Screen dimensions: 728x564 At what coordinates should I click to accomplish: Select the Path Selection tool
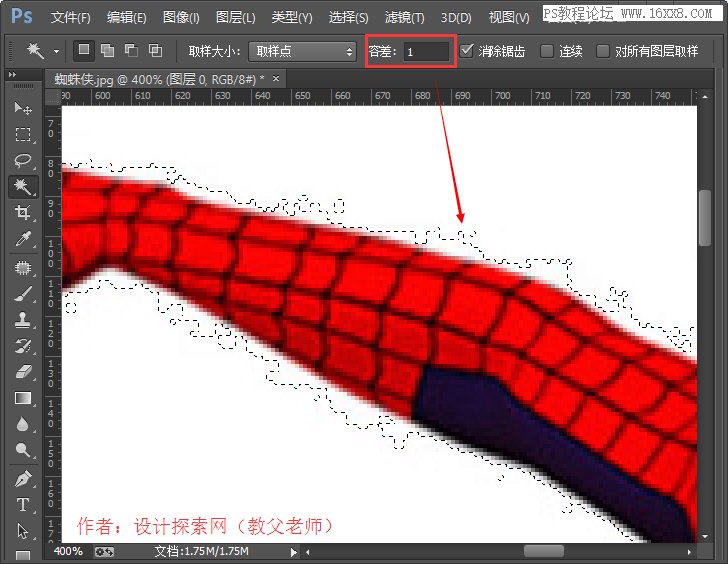point(23,531)
